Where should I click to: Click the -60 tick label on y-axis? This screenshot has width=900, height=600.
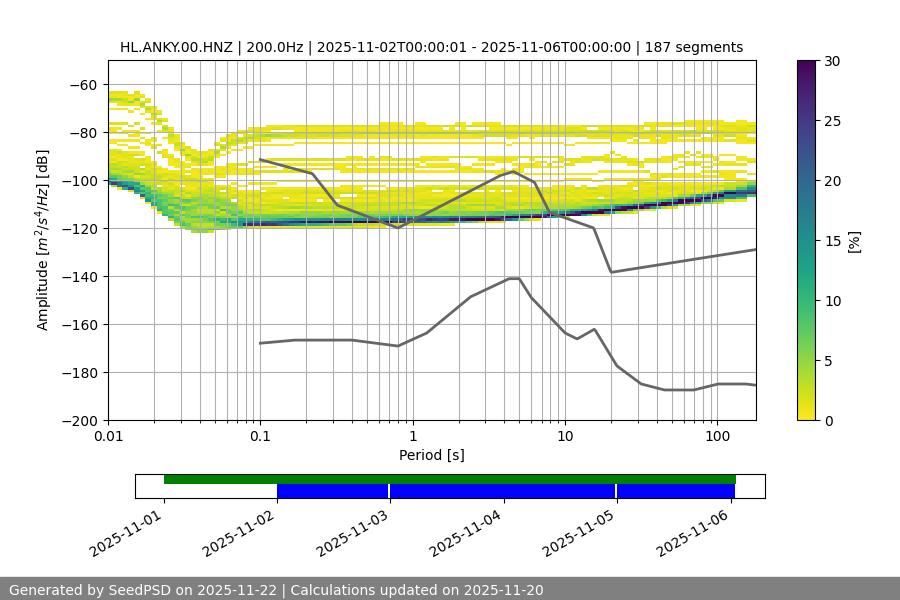(82, 85)
